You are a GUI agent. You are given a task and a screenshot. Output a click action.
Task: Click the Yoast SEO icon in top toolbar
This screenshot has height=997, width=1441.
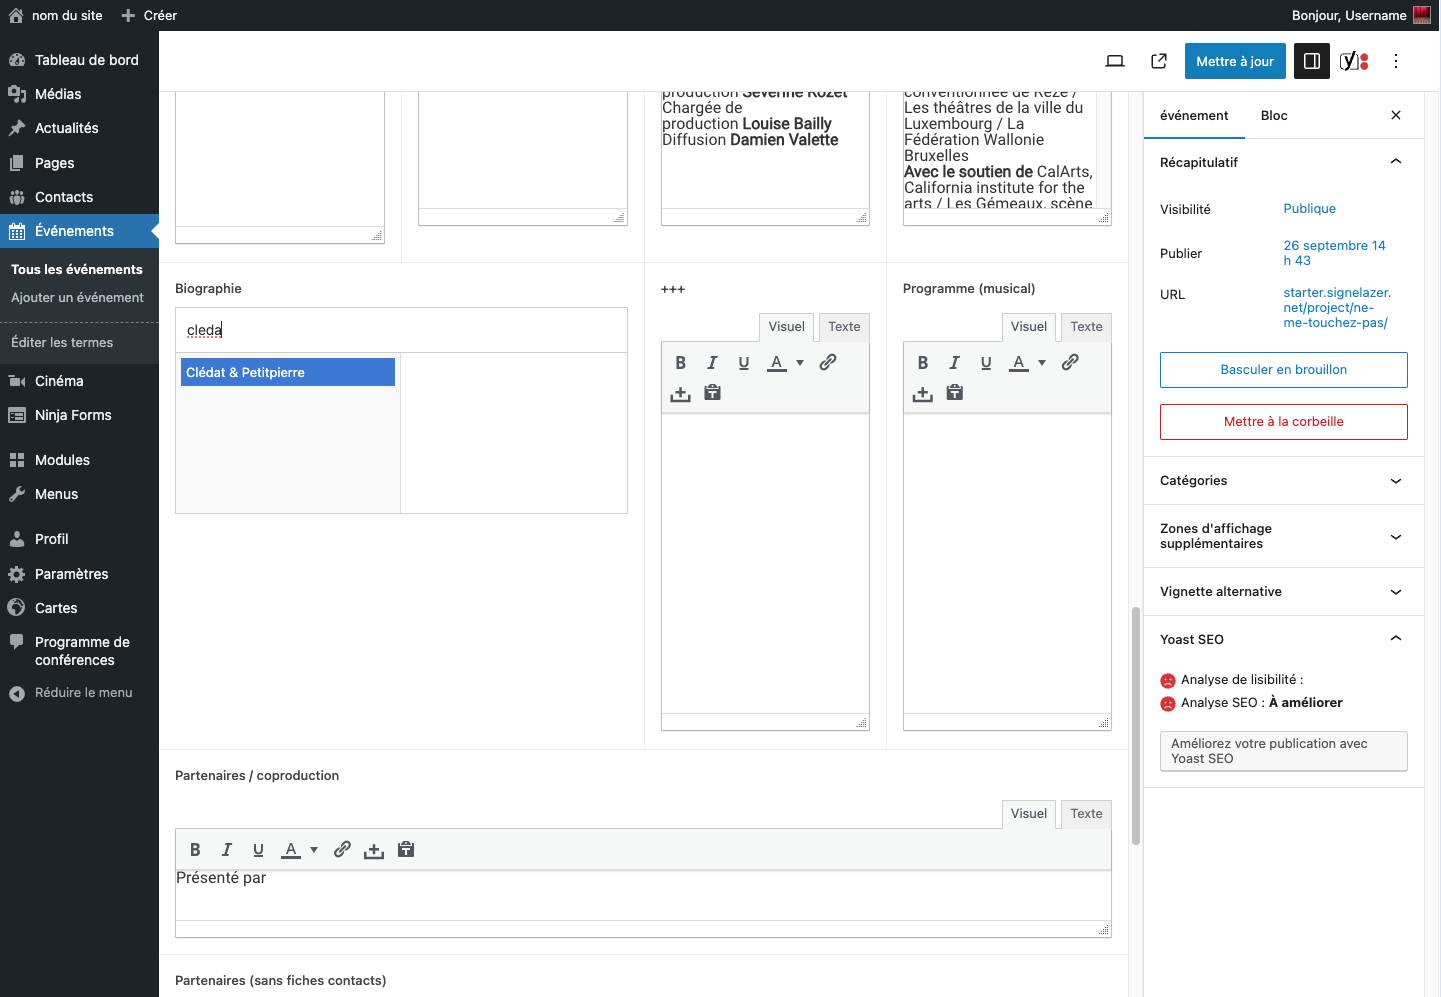click(x=1354, y=61)
